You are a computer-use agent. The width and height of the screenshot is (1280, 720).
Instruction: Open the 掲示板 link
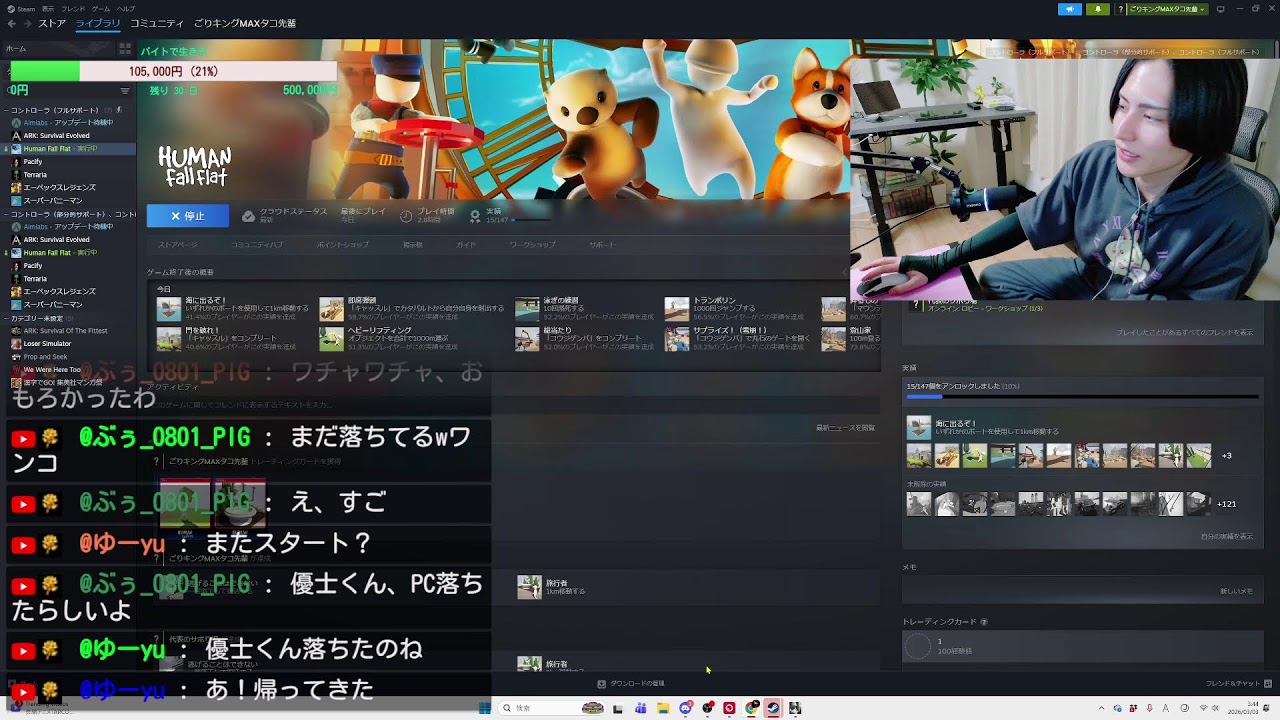(x=413, y=245)
